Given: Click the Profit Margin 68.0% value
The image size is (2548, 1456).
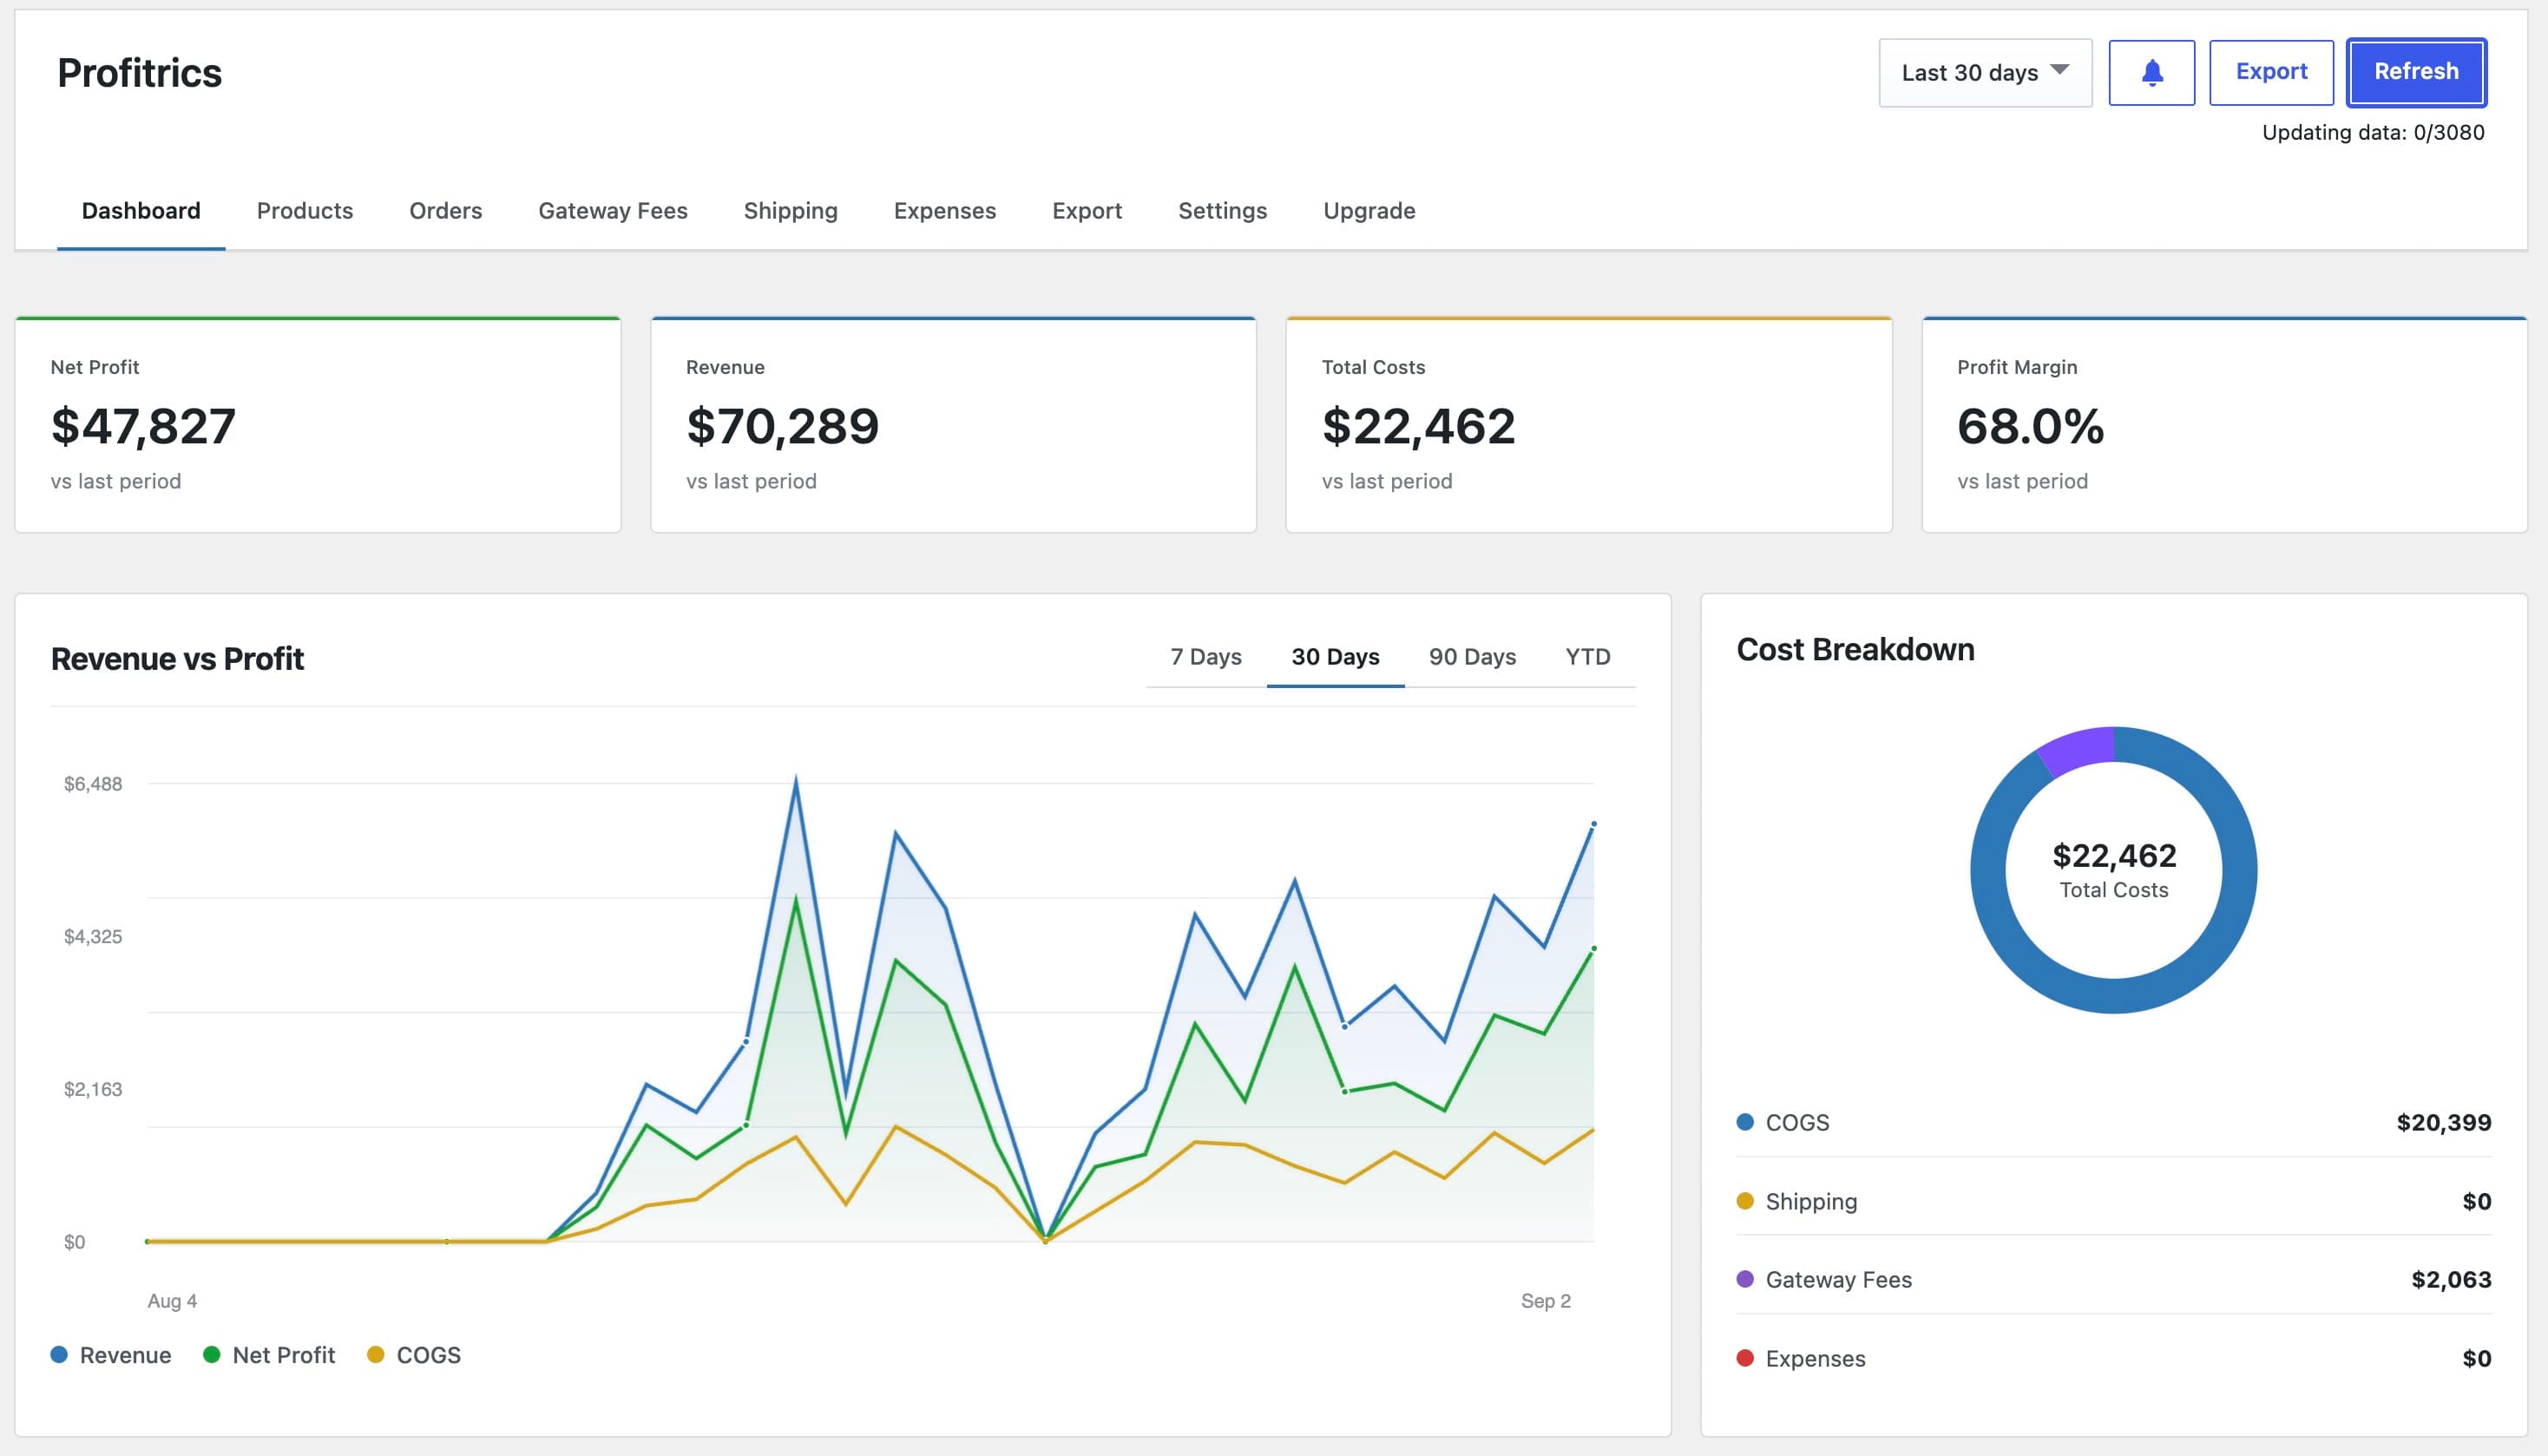Looking at the screenshot, I should (2030, 426).
